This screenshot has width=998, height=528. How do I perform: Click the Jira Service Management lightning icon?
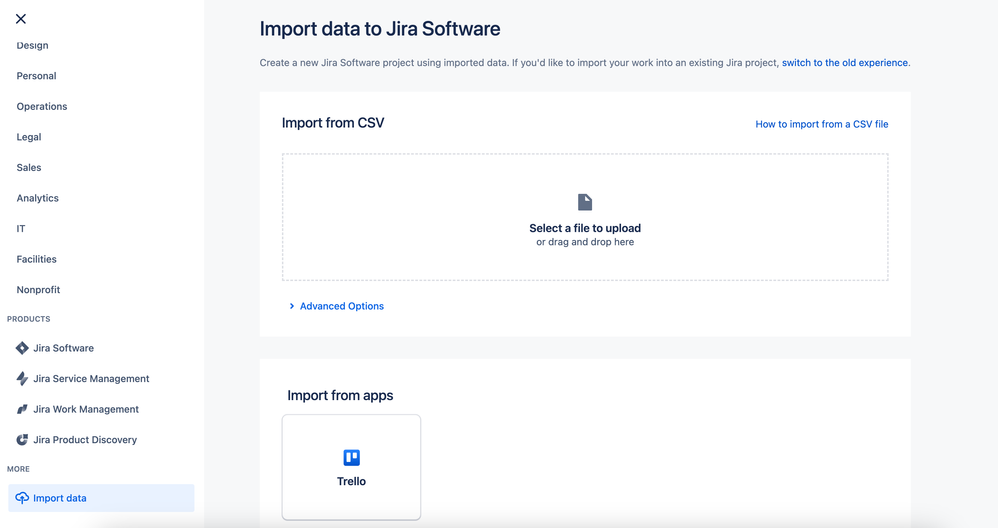point(22,379)
